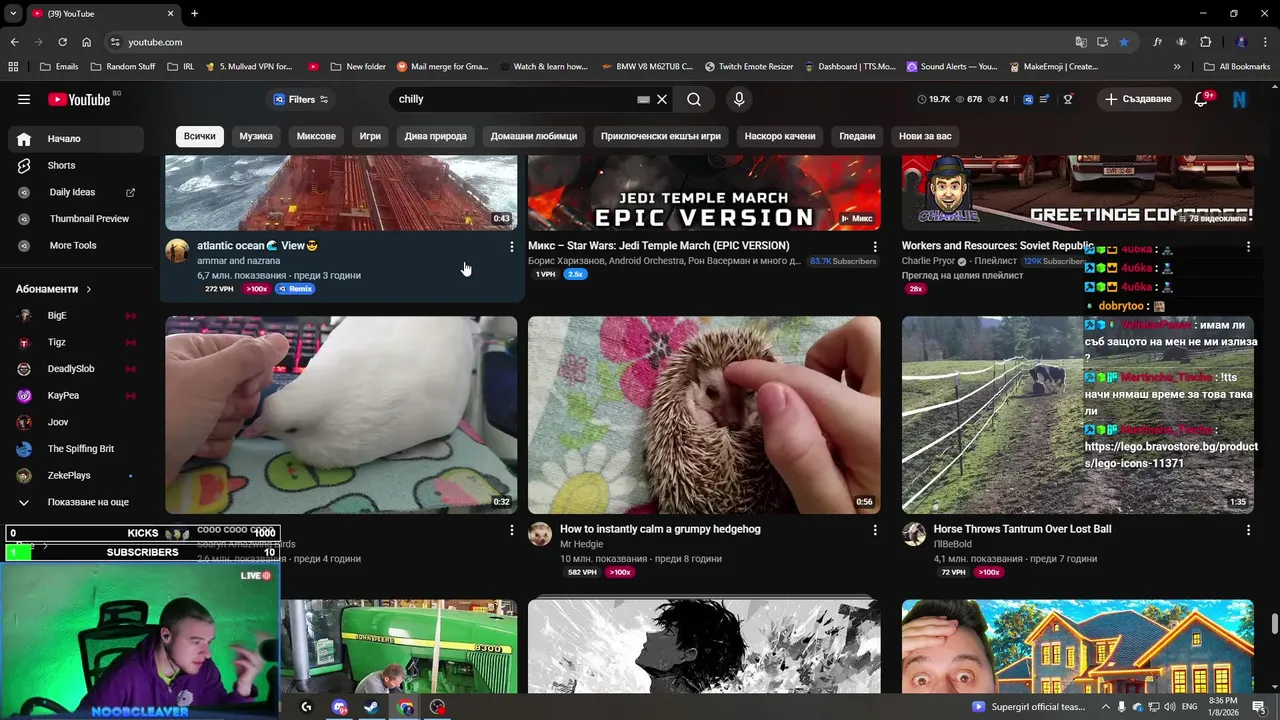This screenshot has width=1280, height=720.
Task: Toggle the blue bookmark star
Action: 1124,42
